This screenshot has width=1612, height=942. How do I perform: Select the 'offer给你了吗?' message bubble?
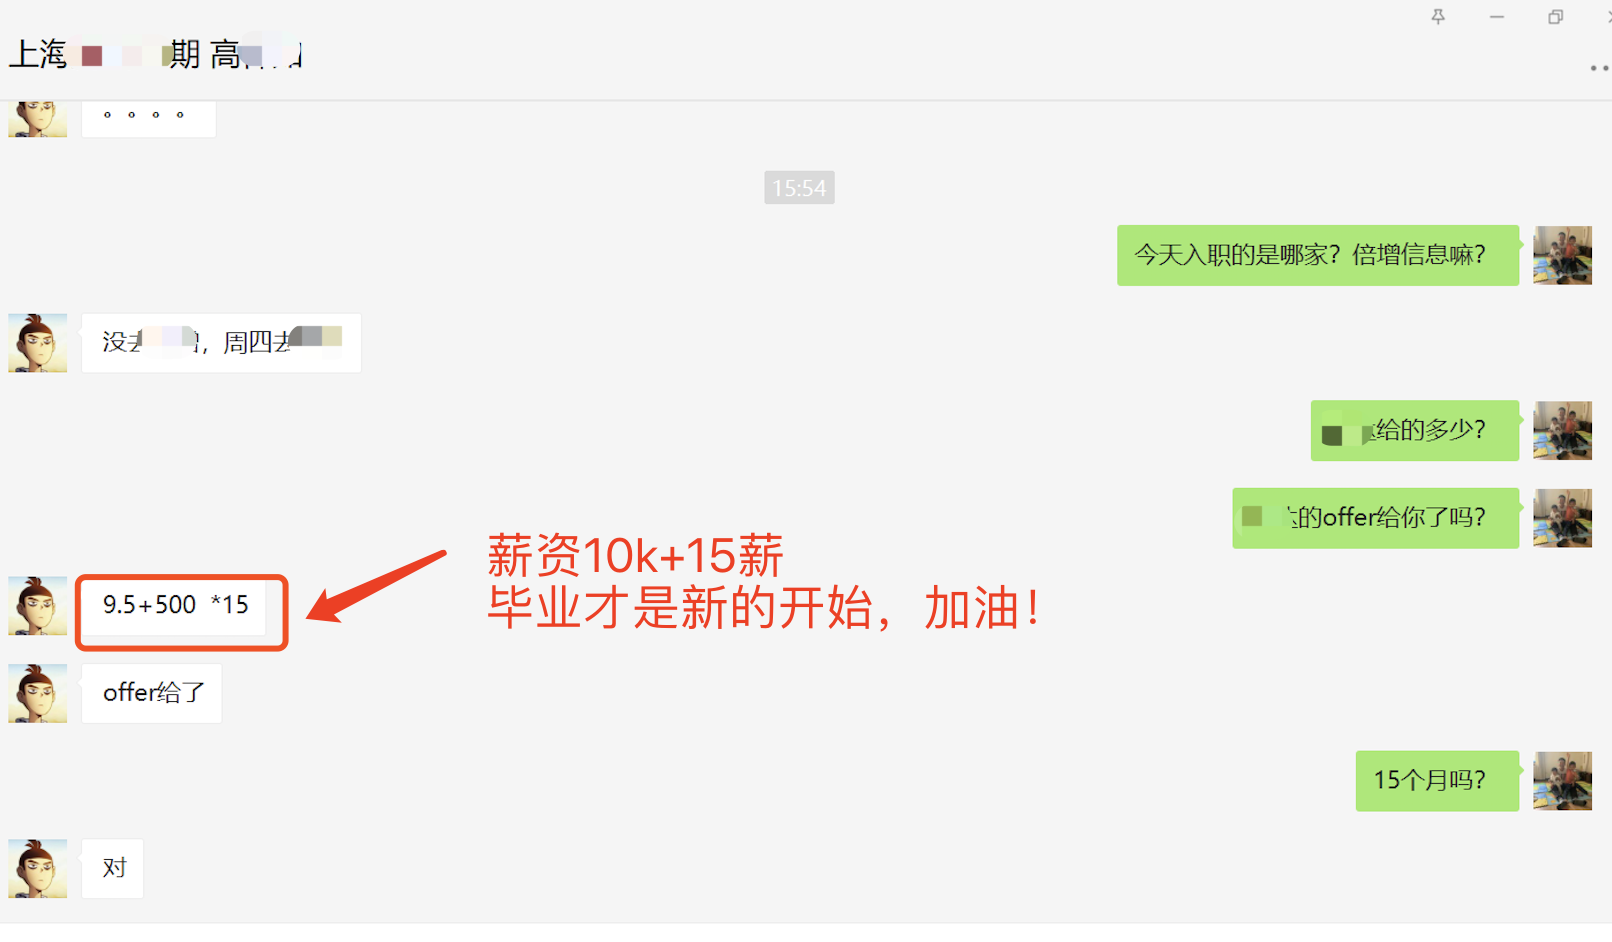(1376, 518)
